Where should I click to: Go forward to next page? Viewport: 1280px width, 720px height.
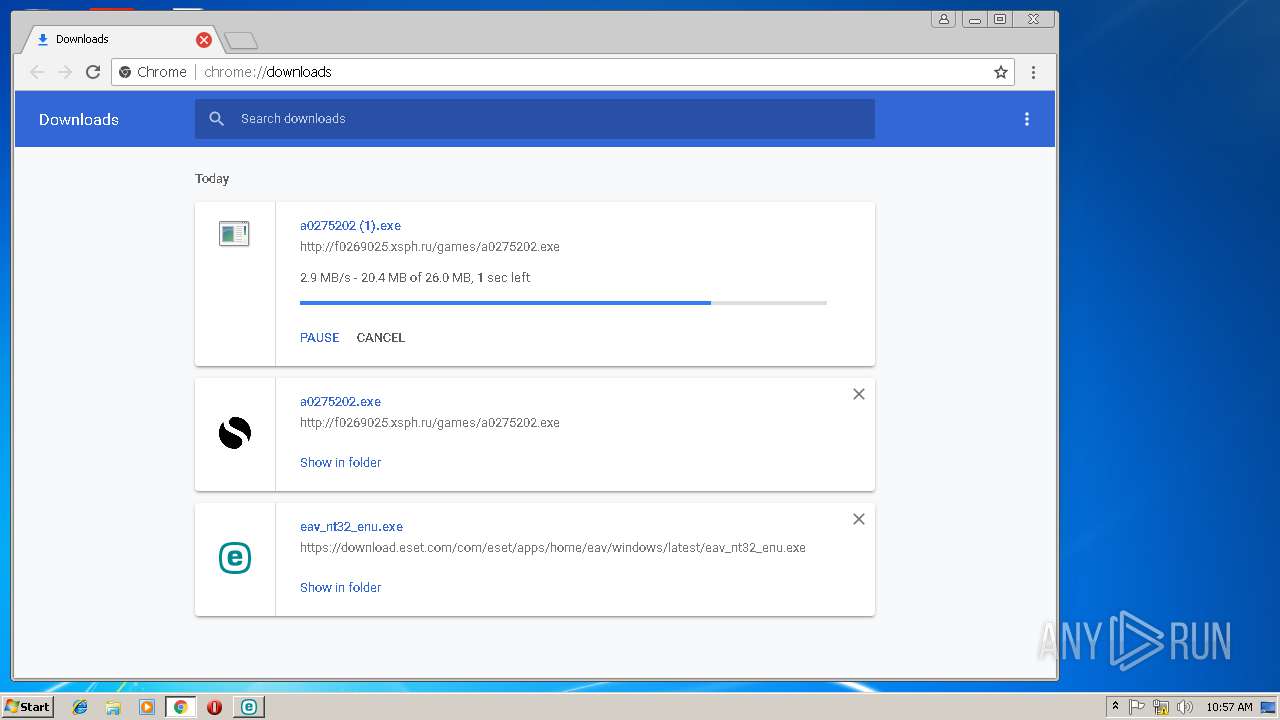click(65, 72)
